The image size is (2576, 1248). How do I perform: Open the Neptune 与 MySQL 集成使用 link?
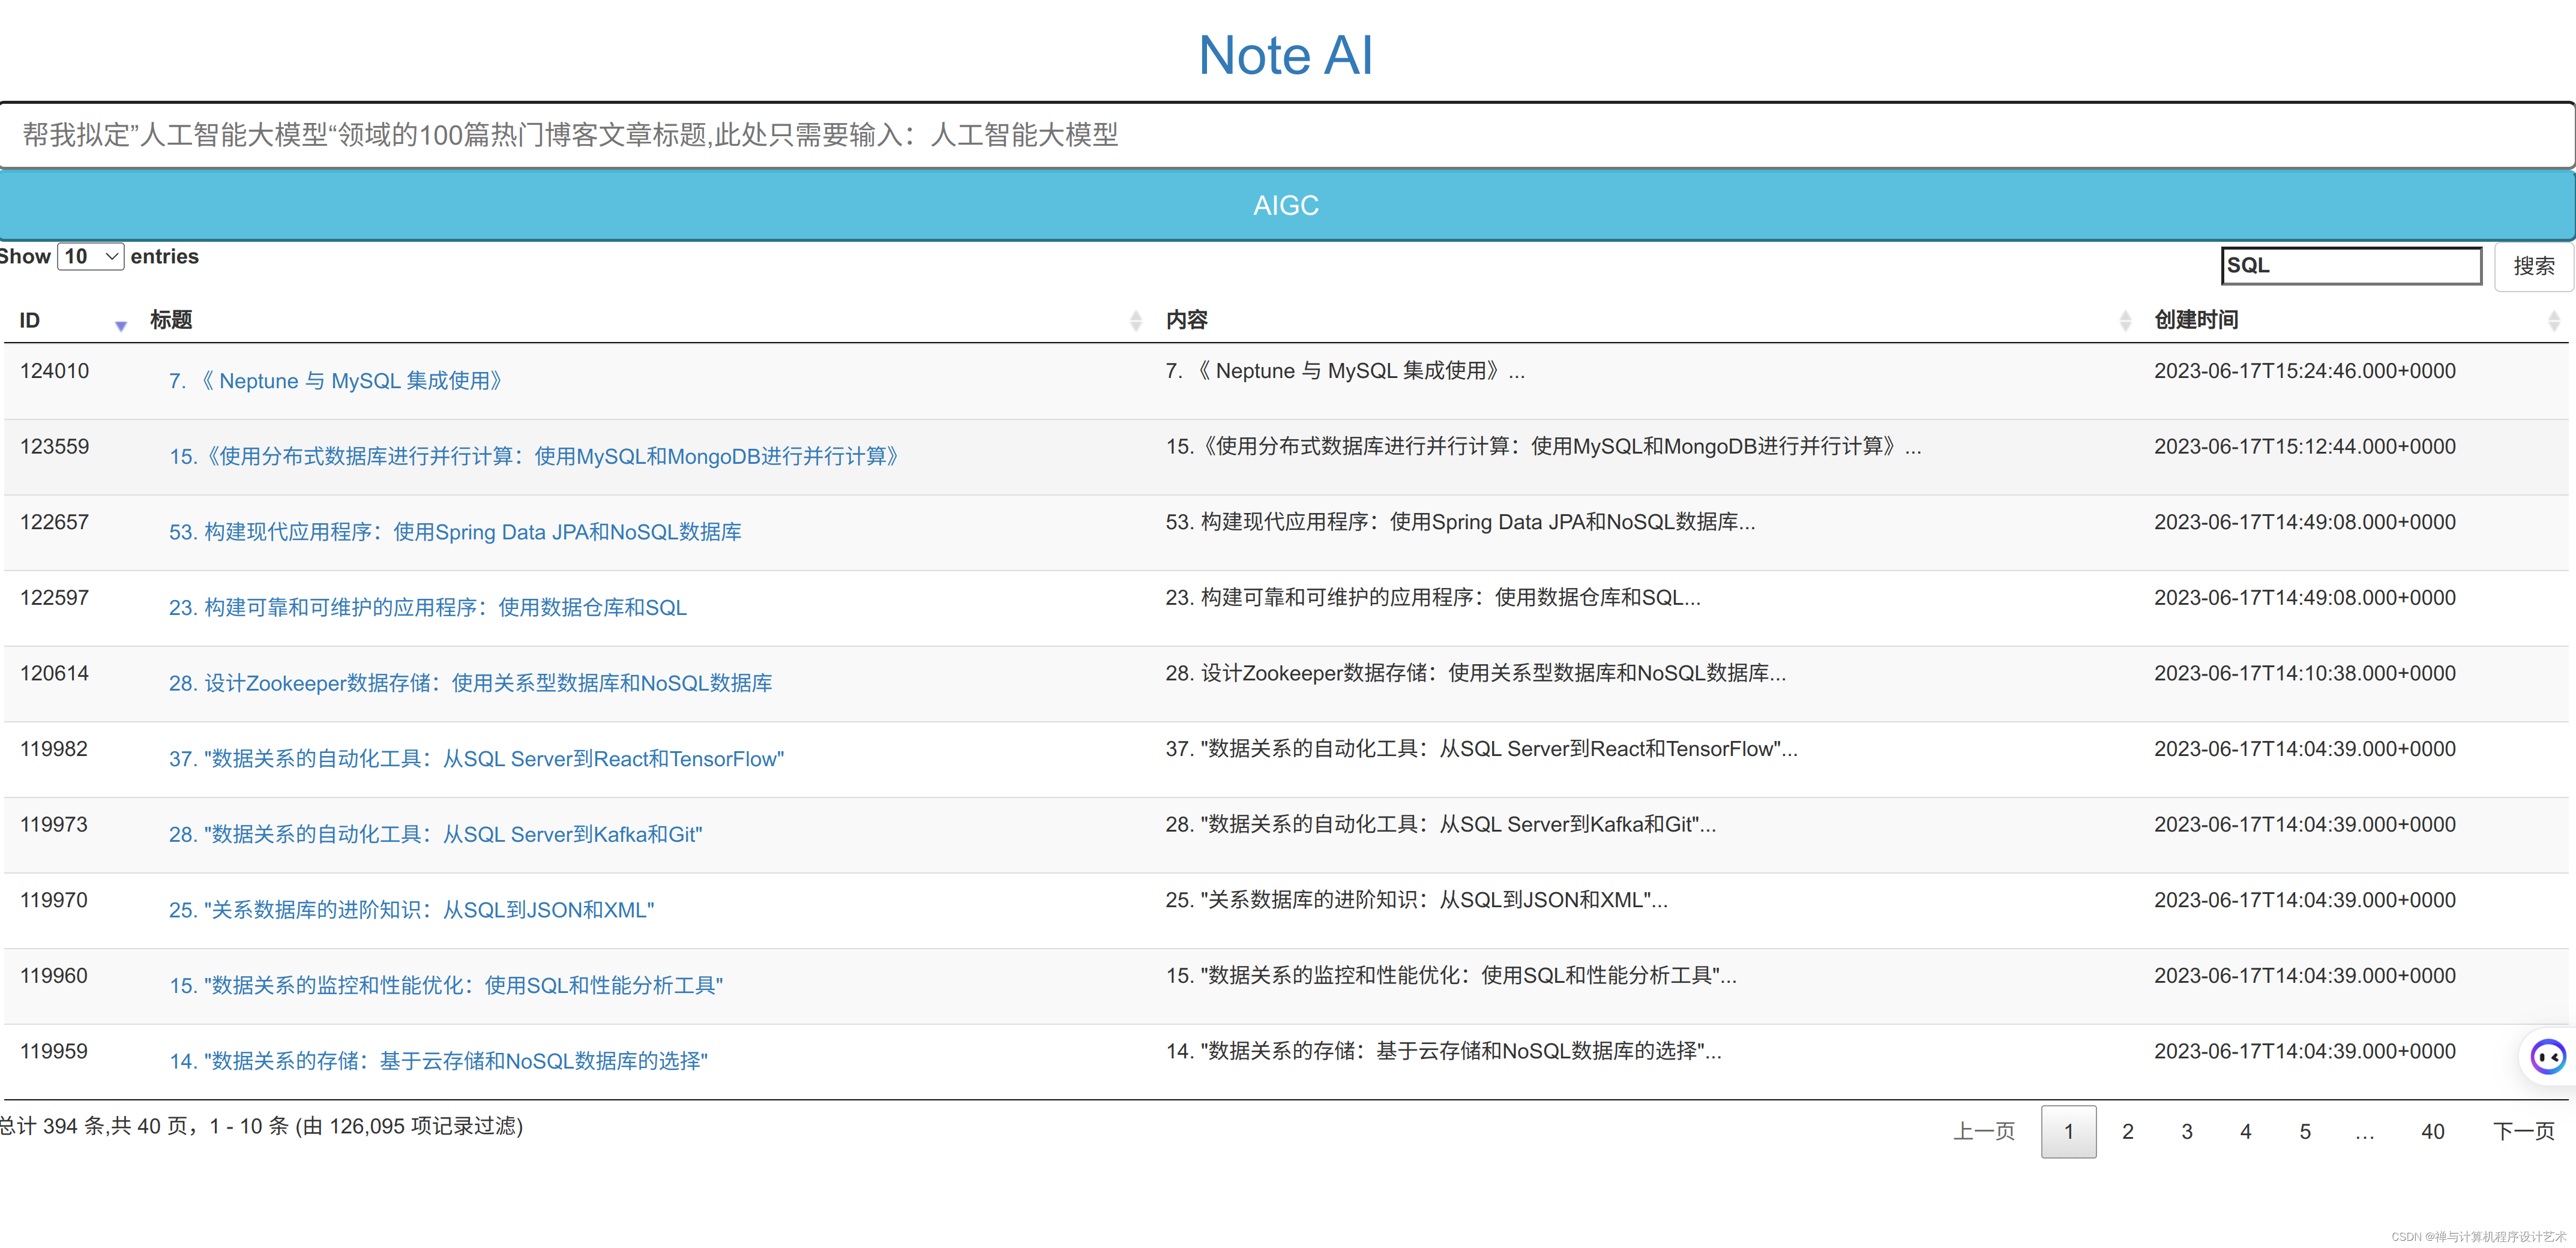tap(336, 381)
